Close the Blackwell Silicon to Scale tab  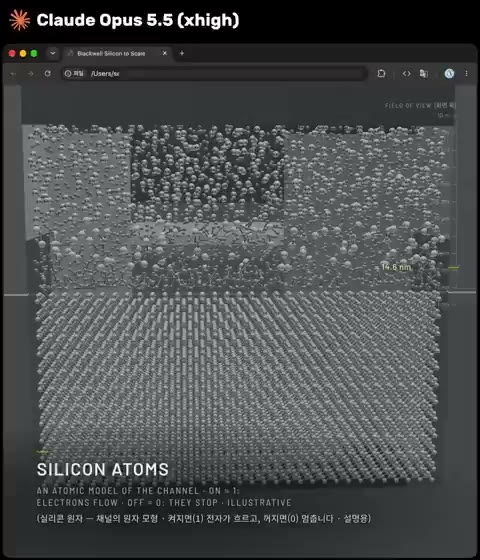[x=165, y=53]
